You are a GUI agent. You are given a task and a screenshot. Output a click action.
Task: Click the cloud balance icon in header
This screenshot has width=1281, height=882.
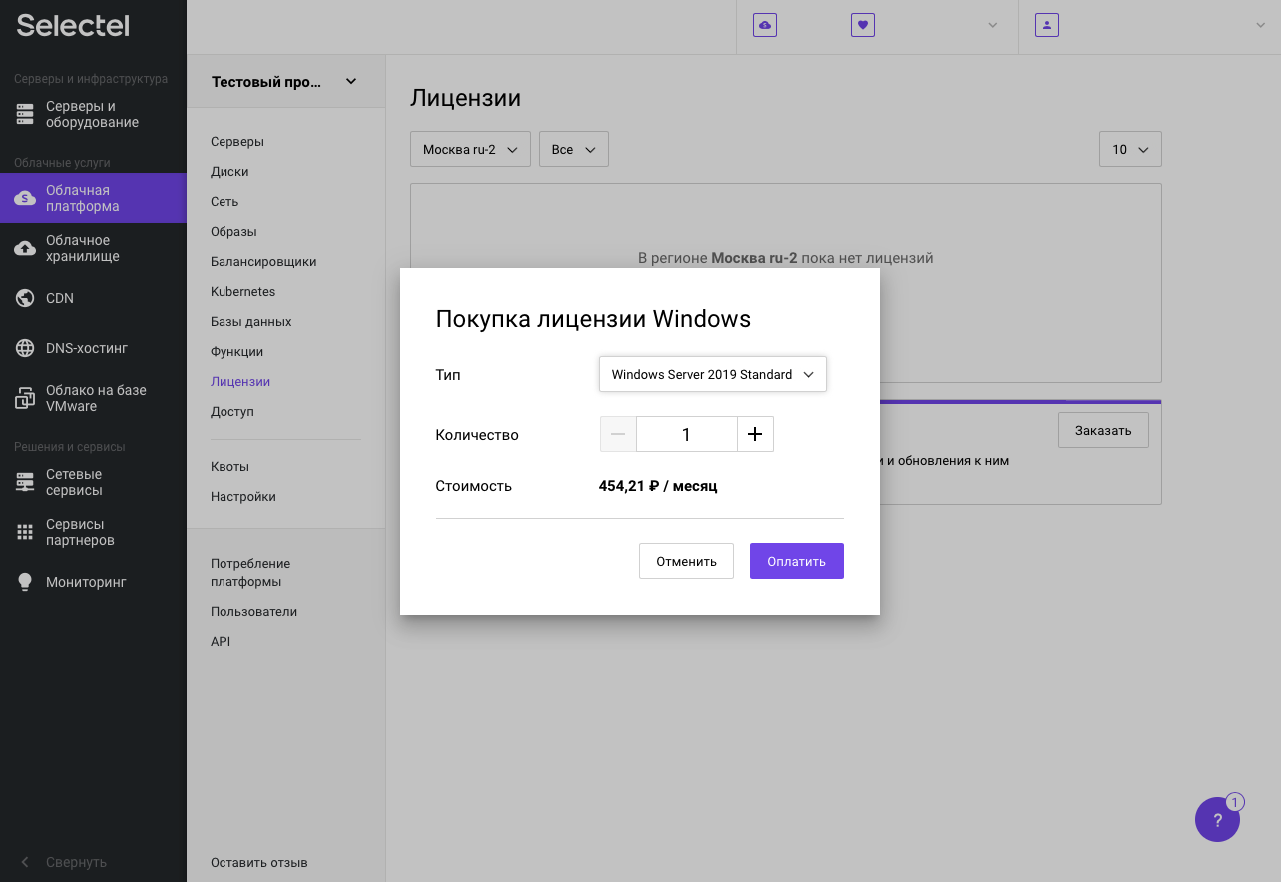coord(765,25)
